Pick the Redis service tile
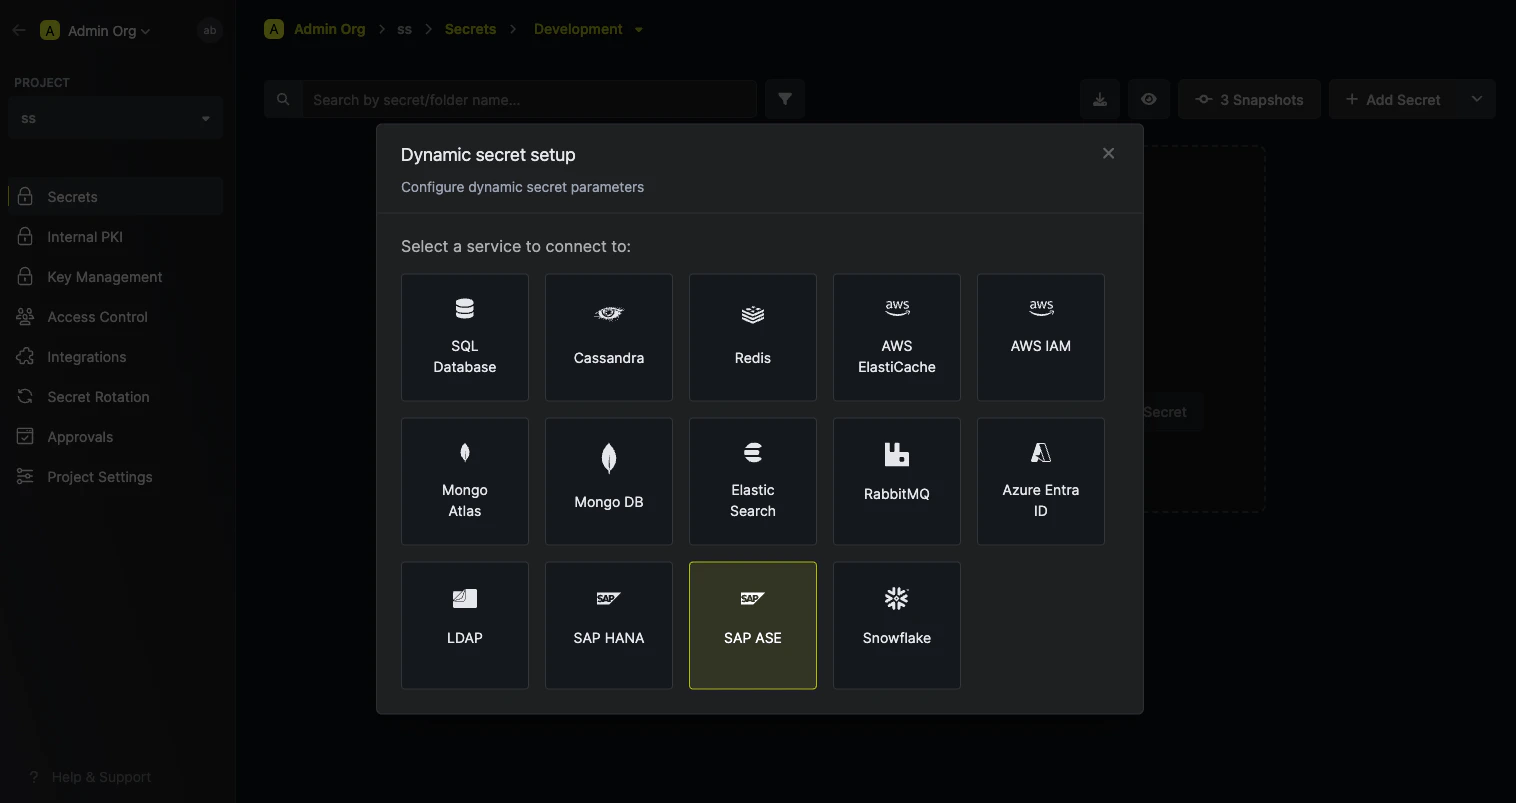Image resolution: width=1516 pixels, height=803 pixels. (753, 338)
